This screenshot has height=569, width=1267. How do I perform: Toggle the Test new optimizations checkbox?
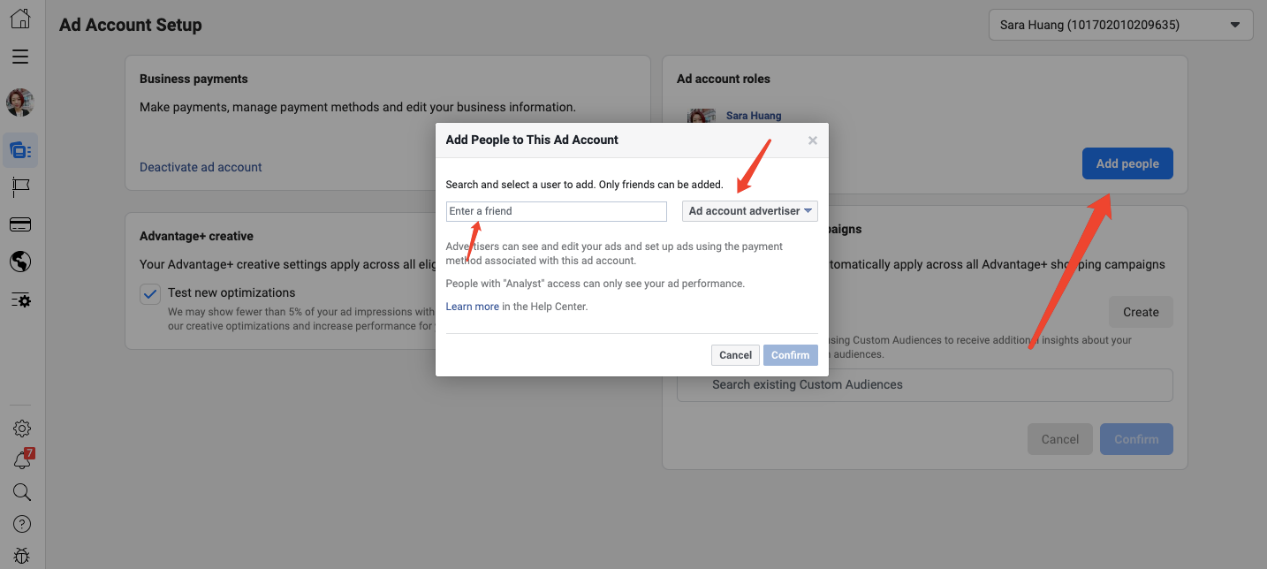coord(150,294)
